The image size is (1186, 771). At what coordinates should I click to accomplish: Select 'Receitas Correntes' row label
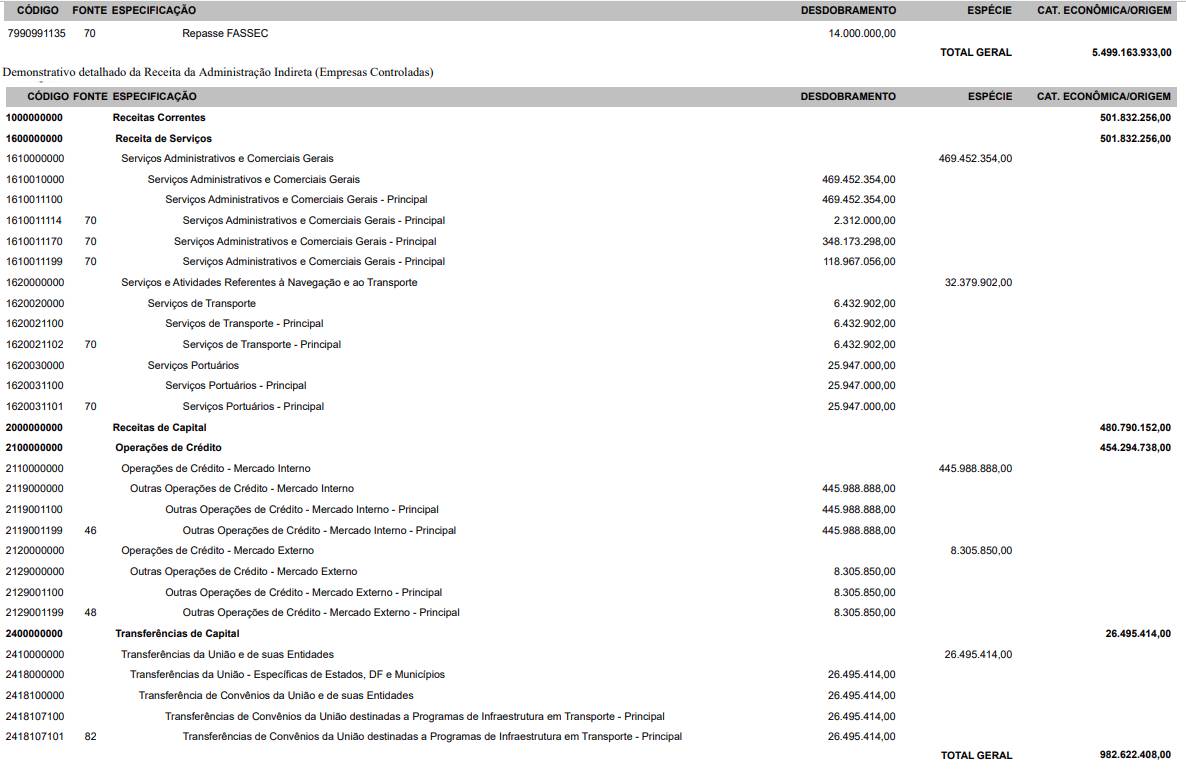click(x=159, y=117)
